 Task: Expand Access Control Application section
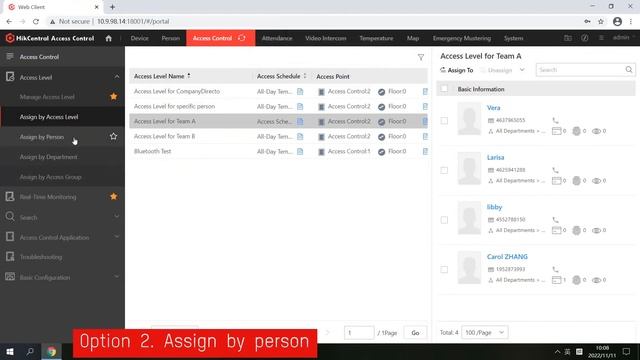pyautogui.click(x=117, y=237)
